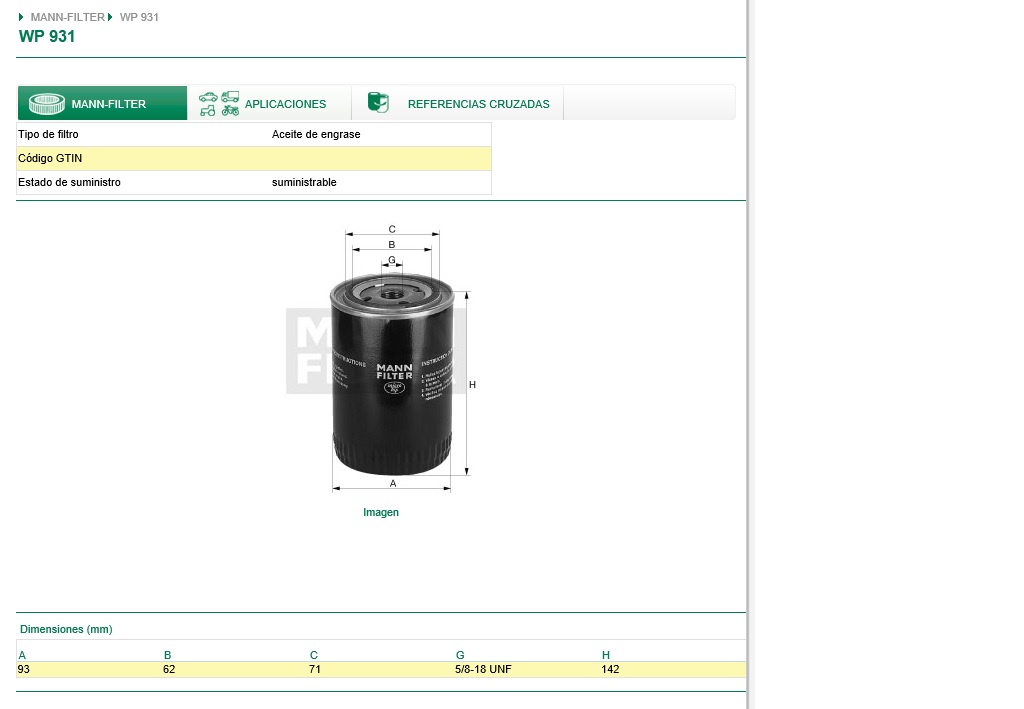Open the MANN-FILTER tab
1024x709 pixels.
tap(103, 103)
